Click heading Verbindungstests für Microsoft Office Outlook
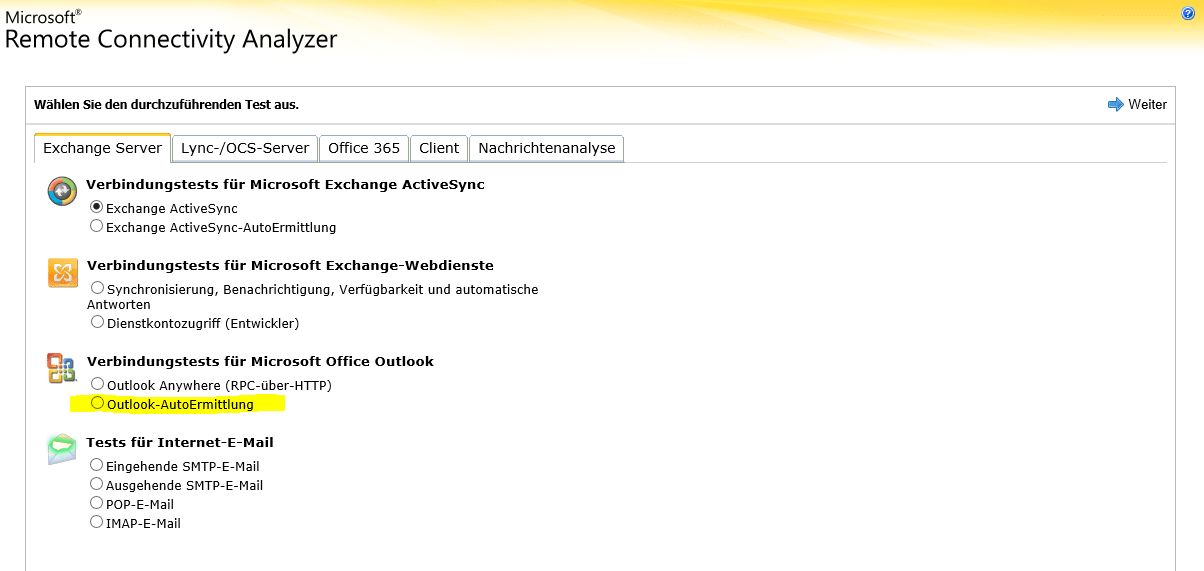The image size is (1204, 571). (260, 361)
